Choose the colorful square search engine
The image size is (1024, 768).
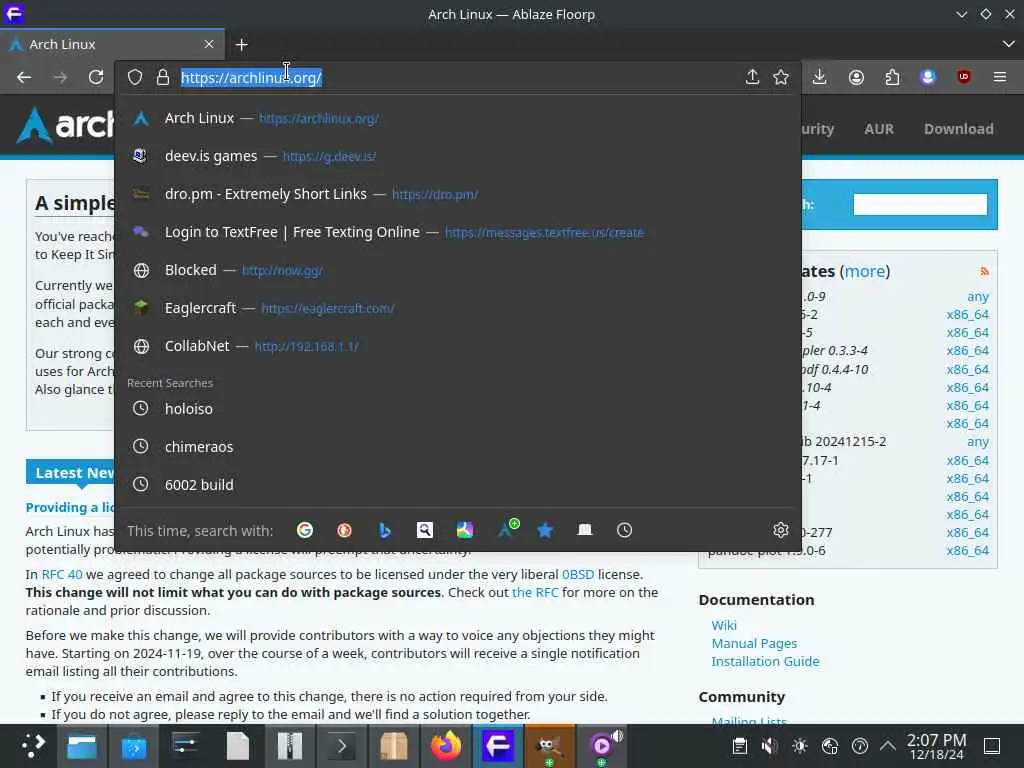pos(465,530)
